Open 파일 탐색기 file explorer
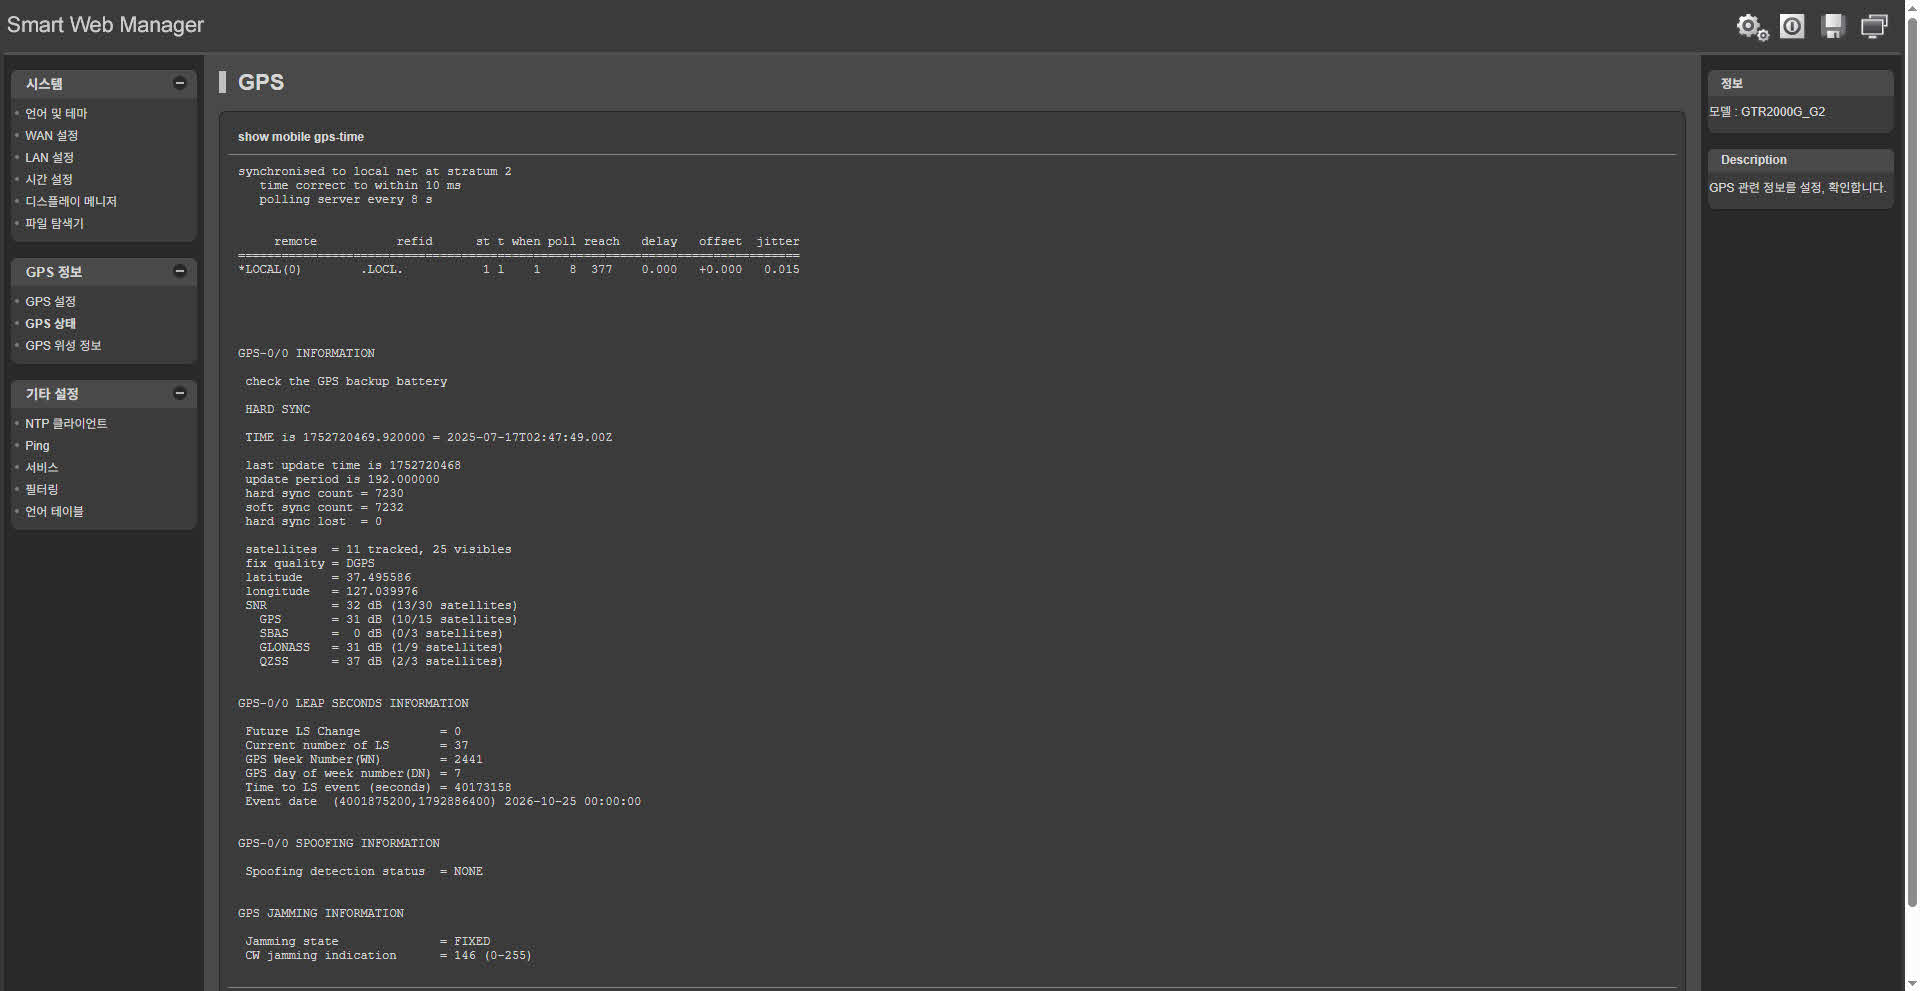The width and height of the screenshot is (1920, 991). (x=55, y=224)
